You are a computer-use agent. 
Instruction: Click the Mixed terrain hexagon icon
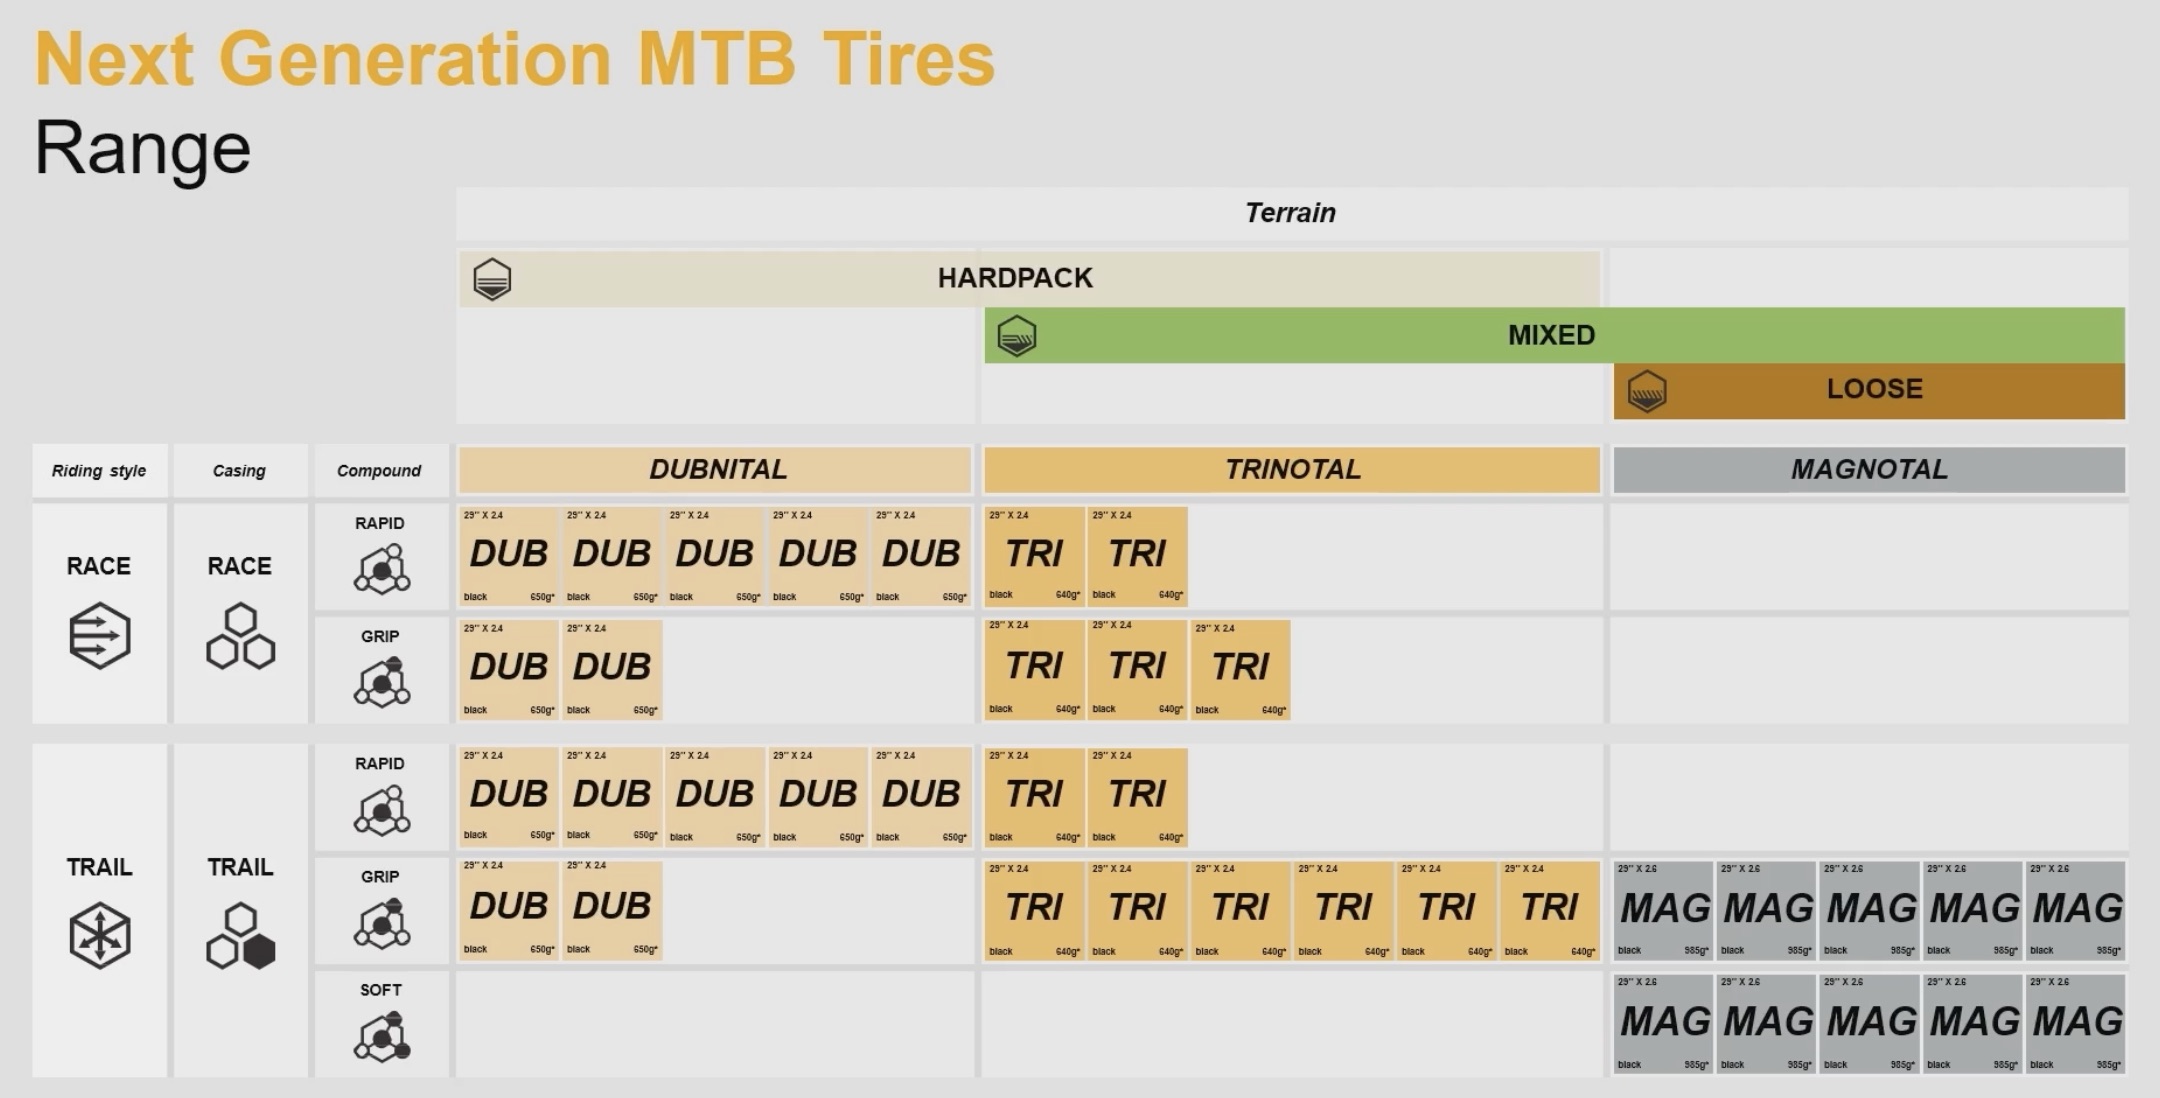[x=1017, y=336]
